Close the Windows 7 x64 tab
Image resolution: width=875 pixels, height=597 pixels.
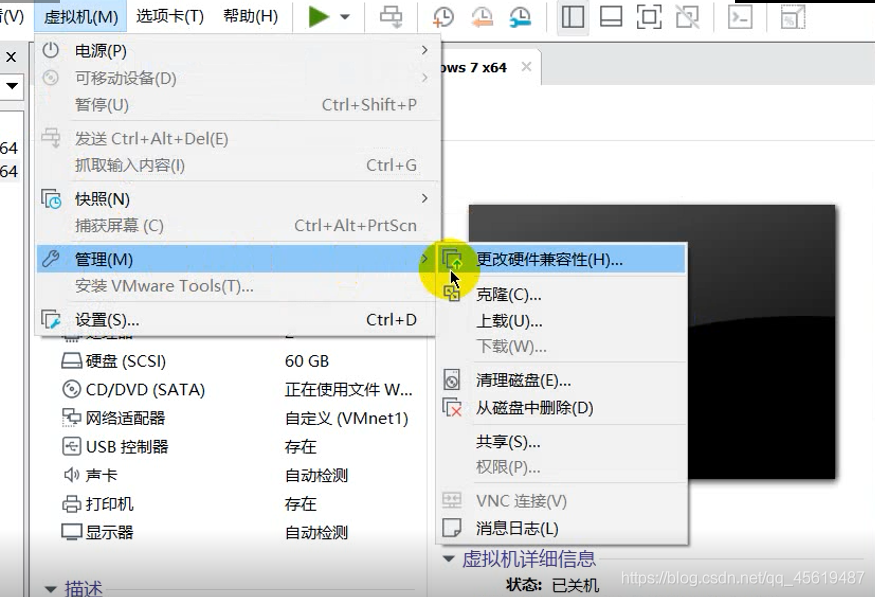[526, 67]
